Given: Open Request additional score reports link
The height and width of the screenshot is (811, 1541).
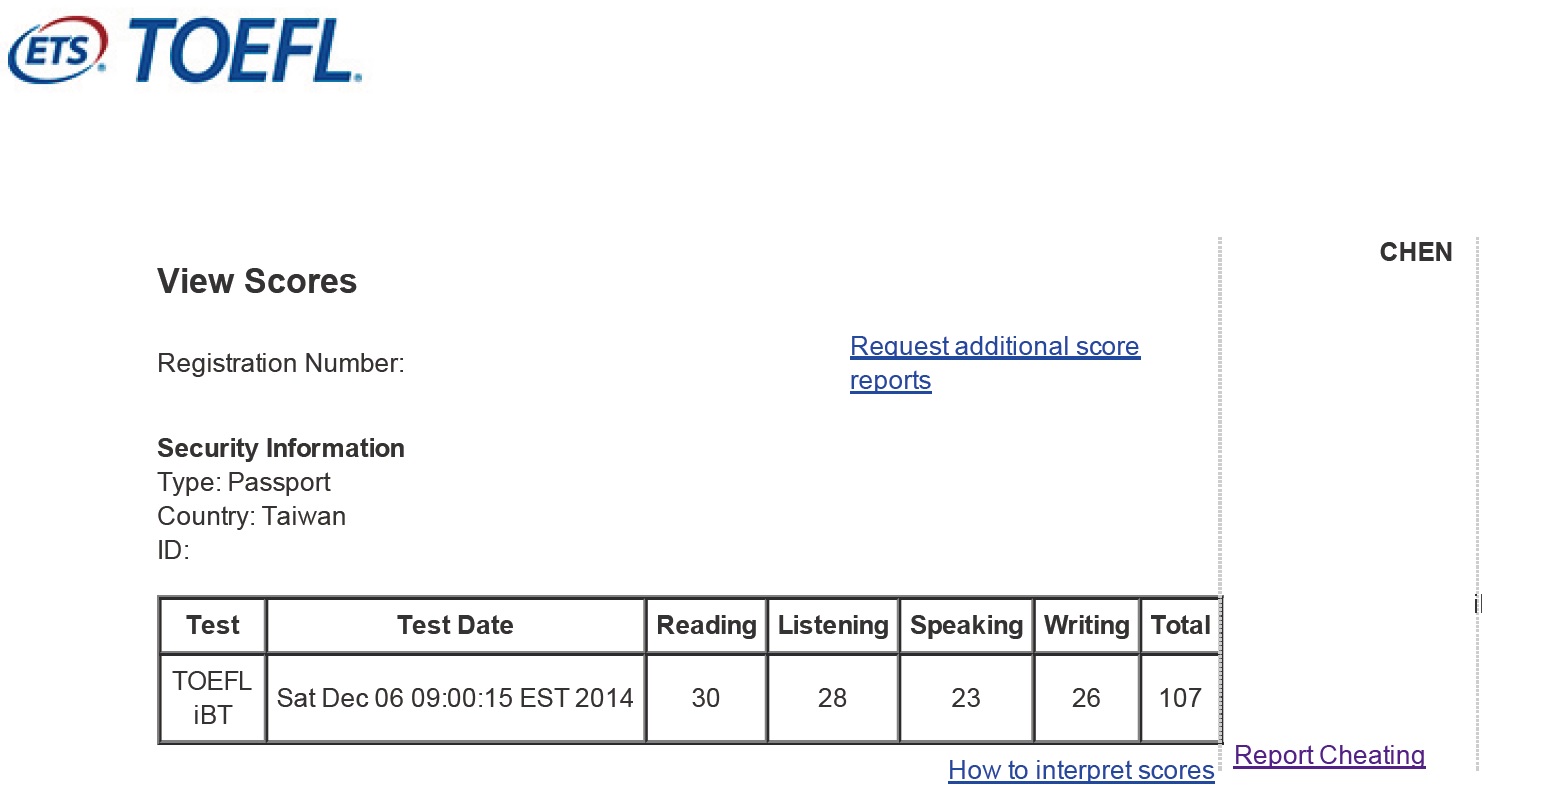Looking at the screenshot, I should tap(995, 363).
